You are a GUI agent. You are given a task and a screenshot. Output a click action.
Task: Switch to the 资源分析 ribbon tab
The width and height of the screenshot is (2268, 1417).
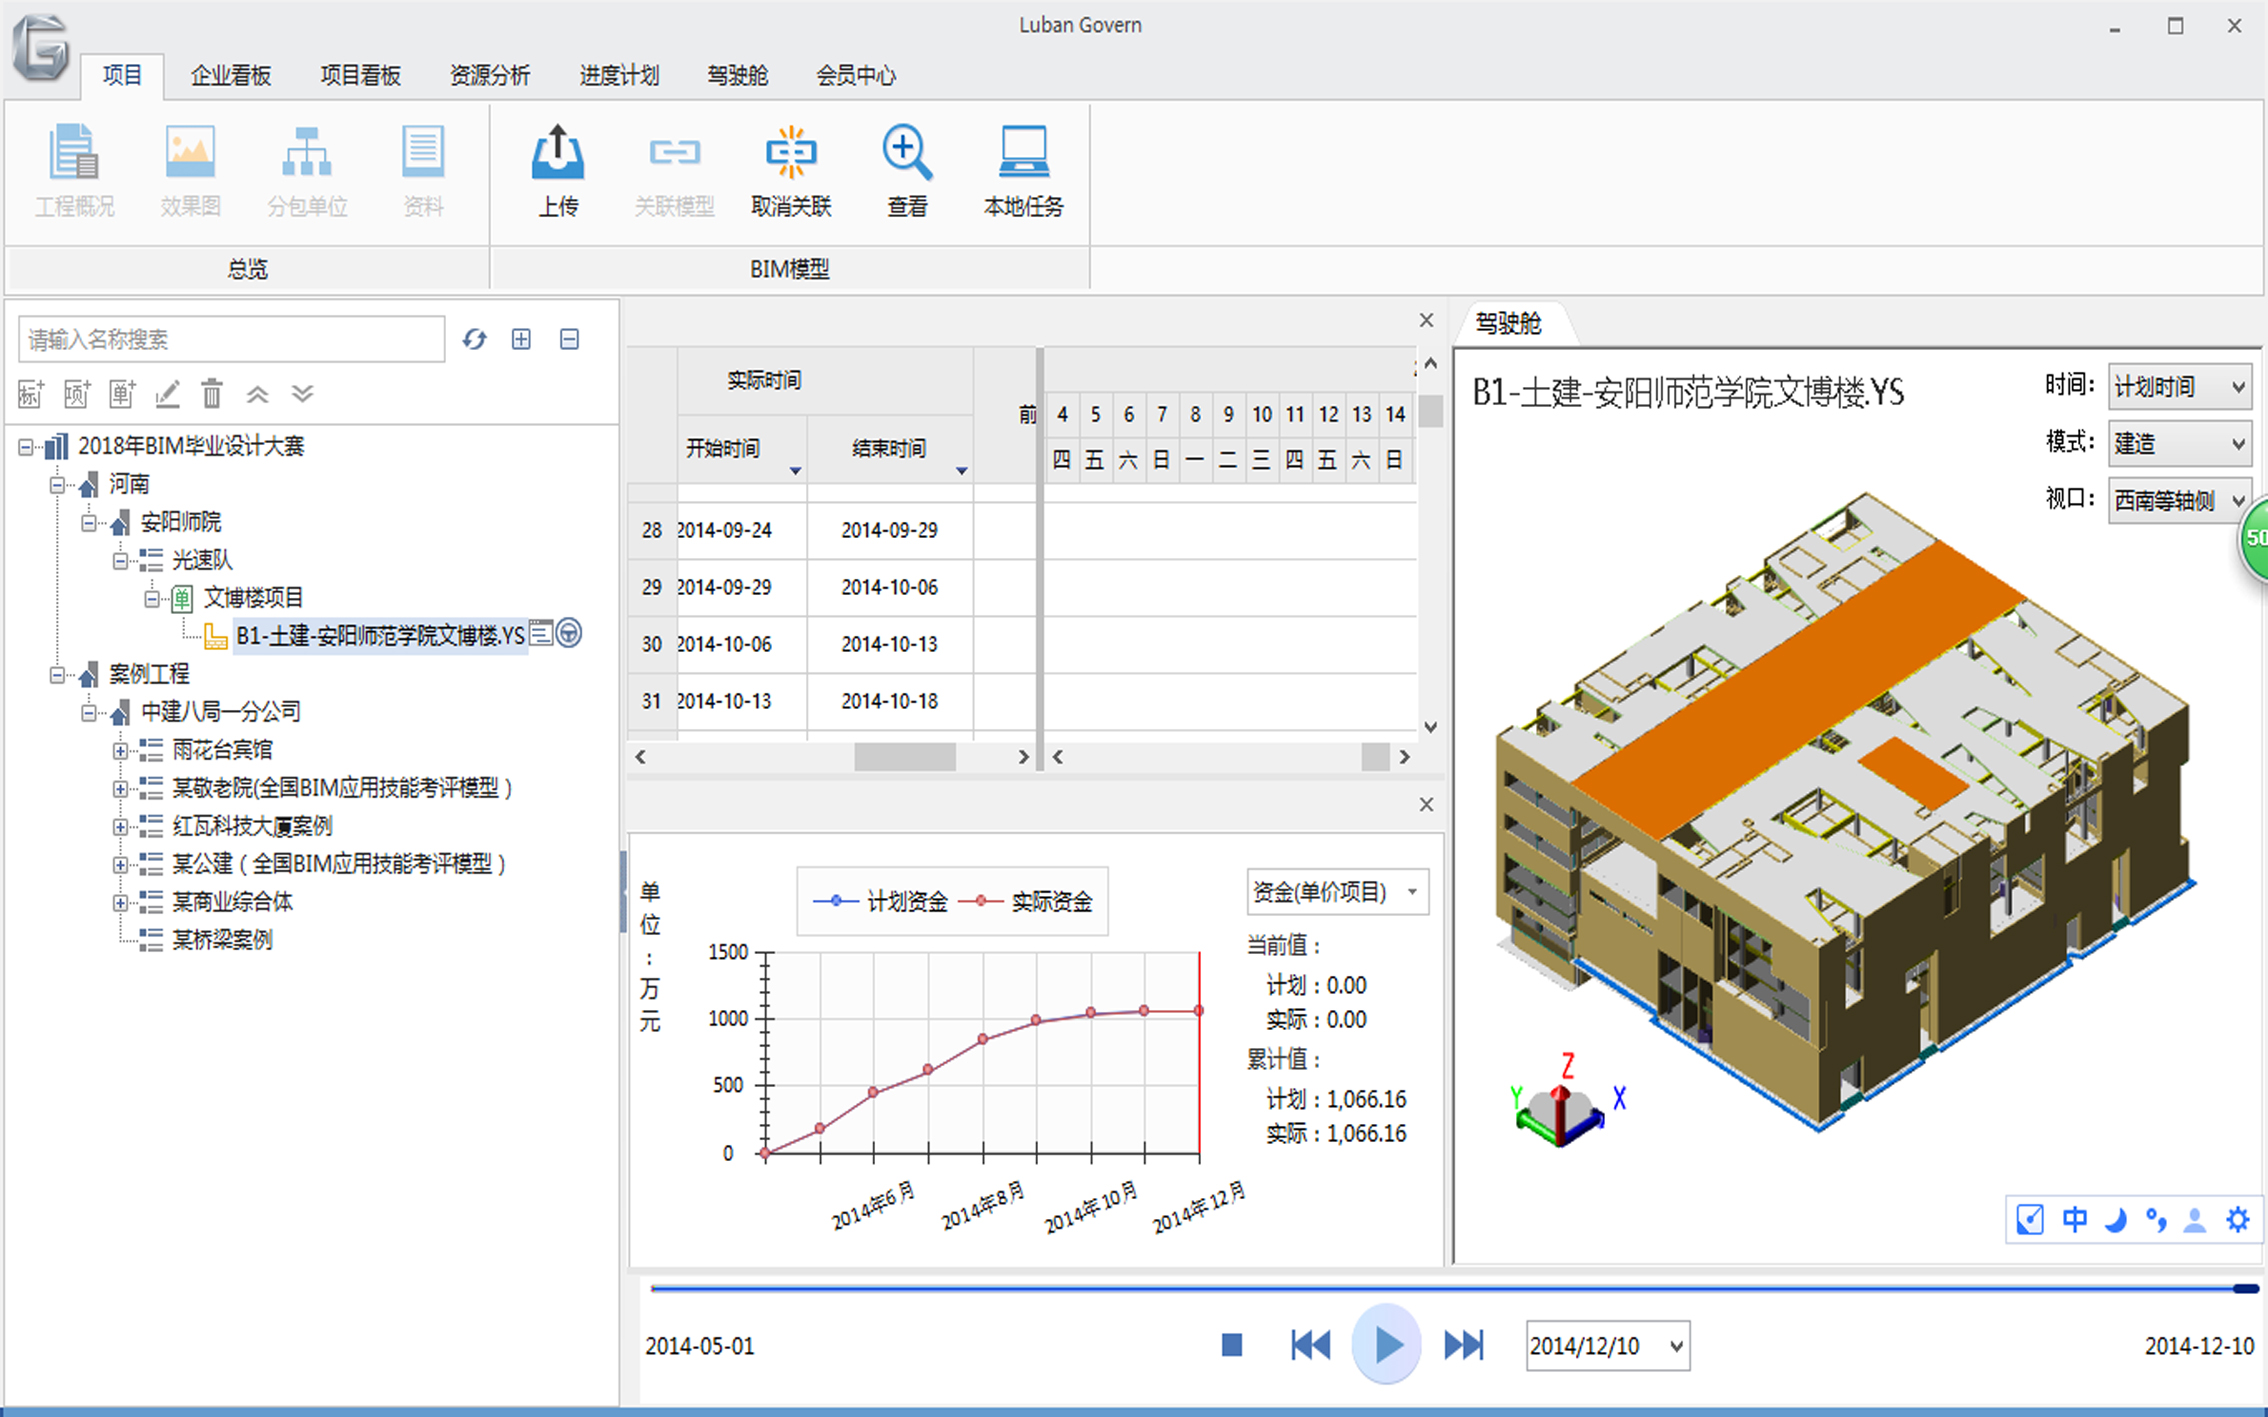(x=490, y=75)
